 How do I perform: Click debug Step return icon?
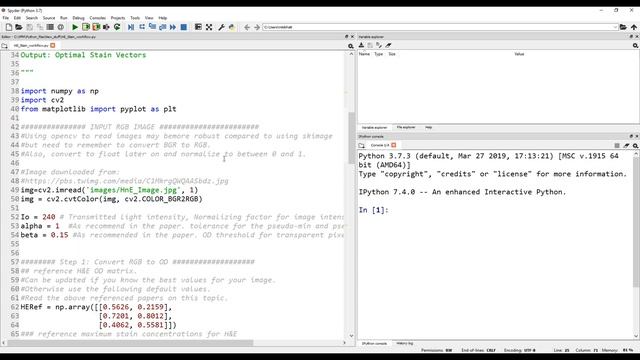(162, 27)
